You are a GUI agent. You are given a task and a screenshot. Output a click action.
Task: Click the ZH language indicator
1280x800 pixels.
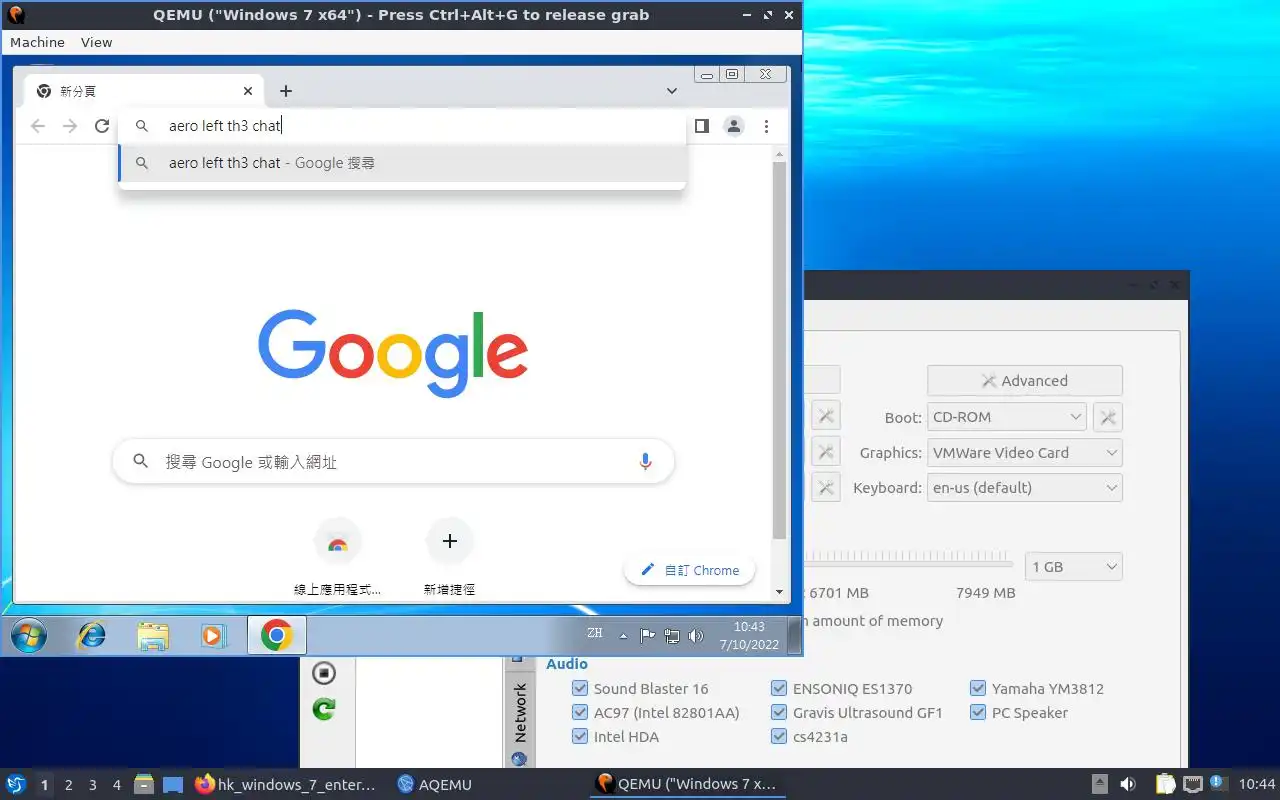(x=595, y=633)
